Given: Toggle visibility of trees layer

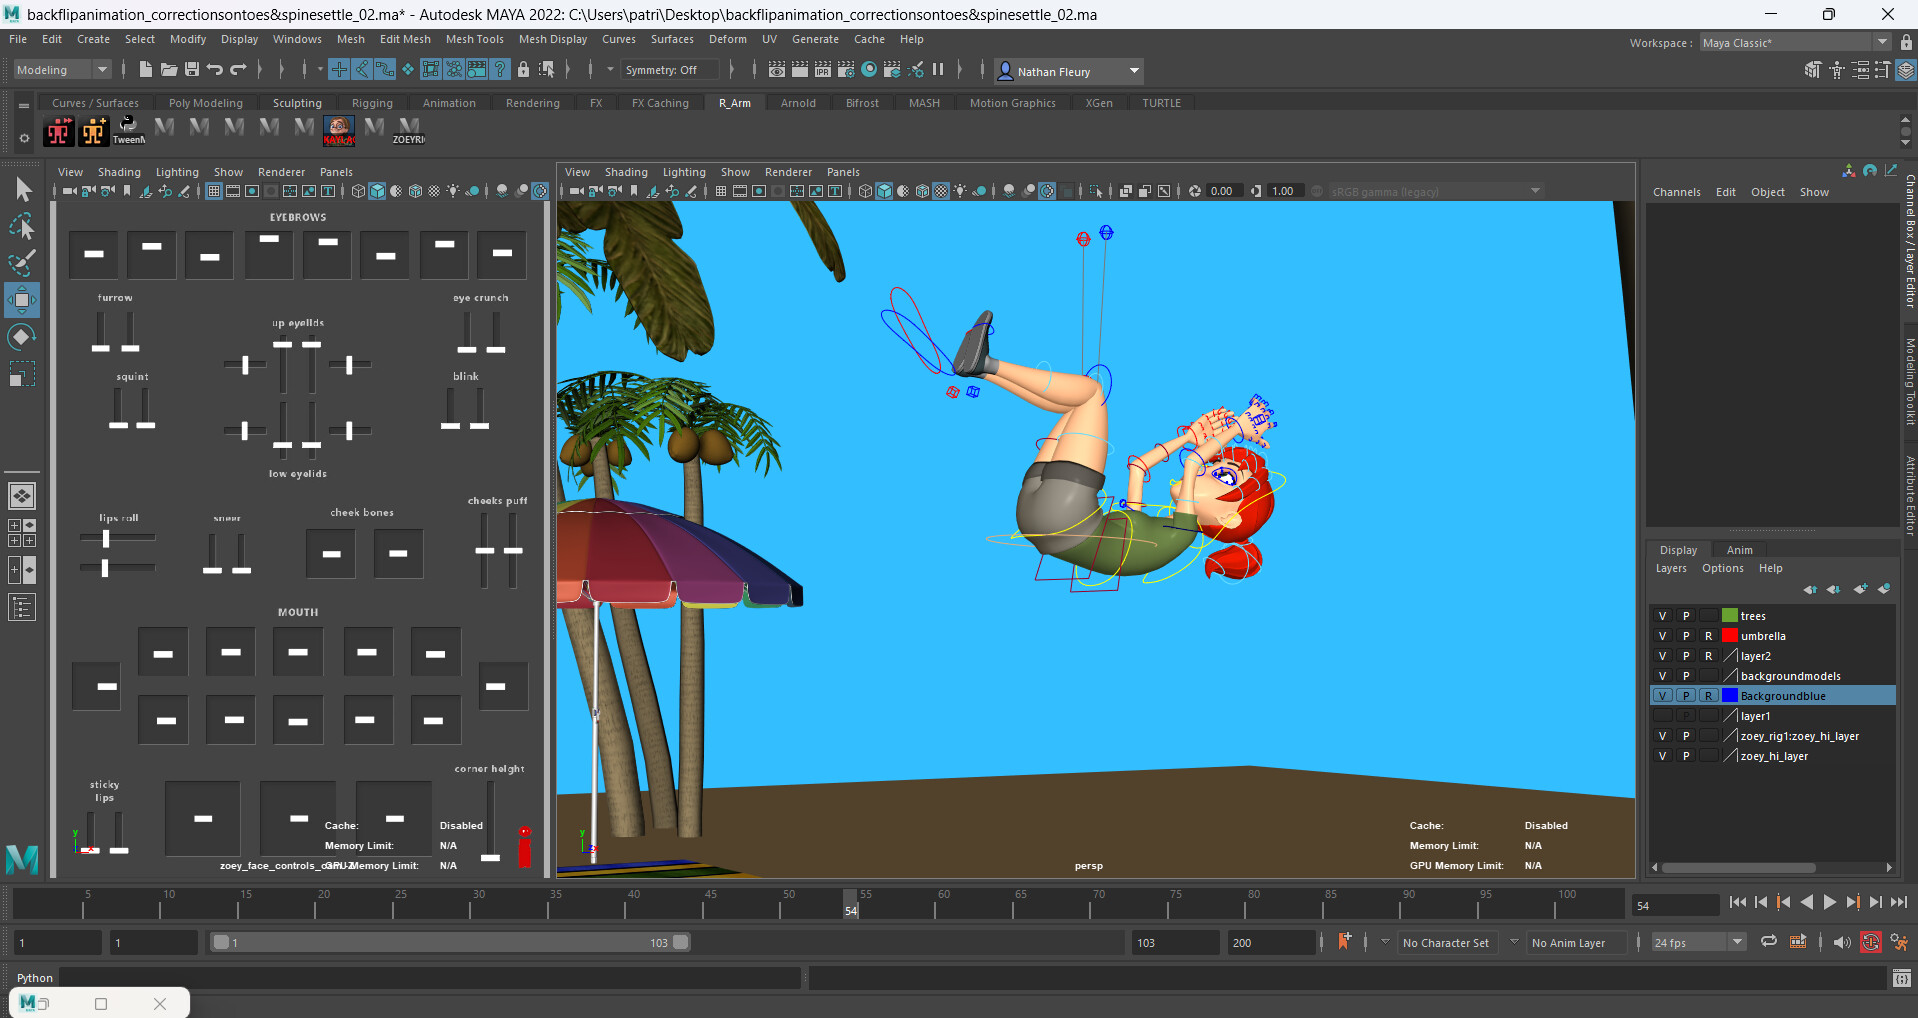Looking at the screenshot, I should tap(1662, 616).
